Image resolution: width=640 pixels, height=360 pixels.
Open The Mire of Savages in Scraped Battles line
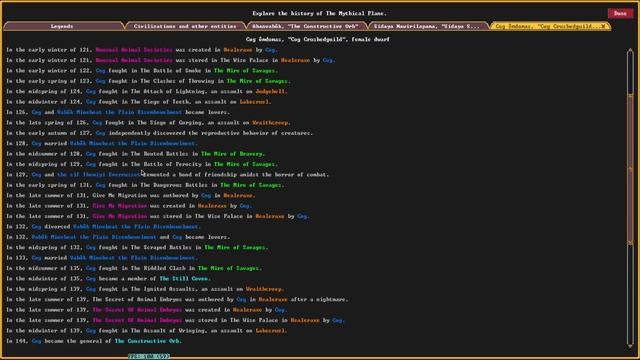(236, 248)
